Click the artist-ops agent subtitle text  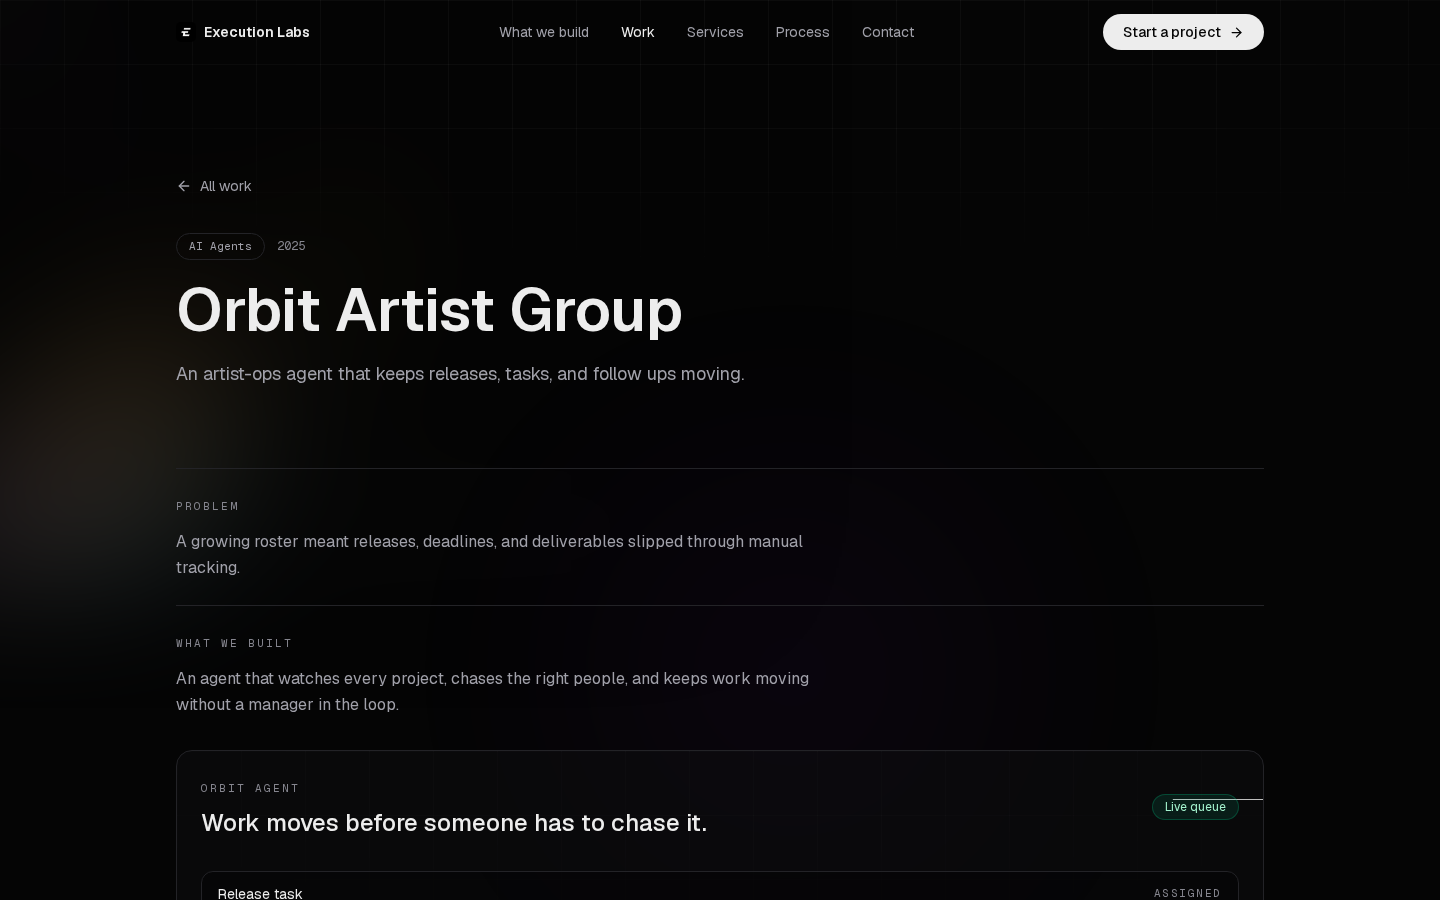460,374
